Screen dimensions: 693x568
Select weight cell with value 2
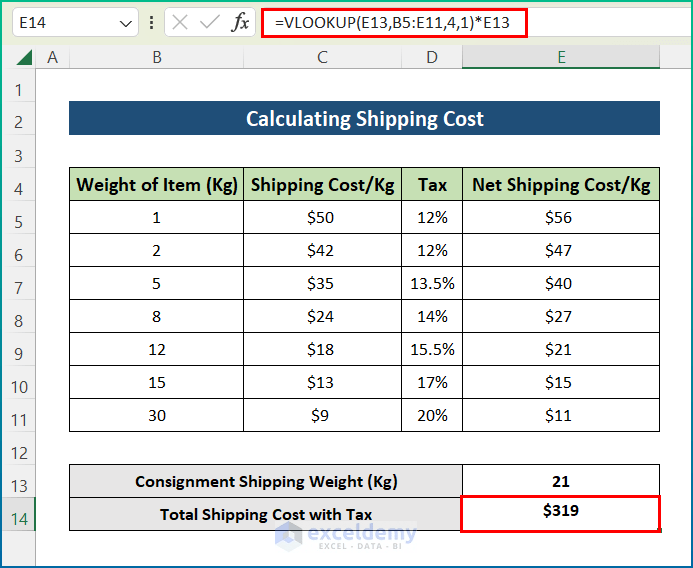click(156, 250)
